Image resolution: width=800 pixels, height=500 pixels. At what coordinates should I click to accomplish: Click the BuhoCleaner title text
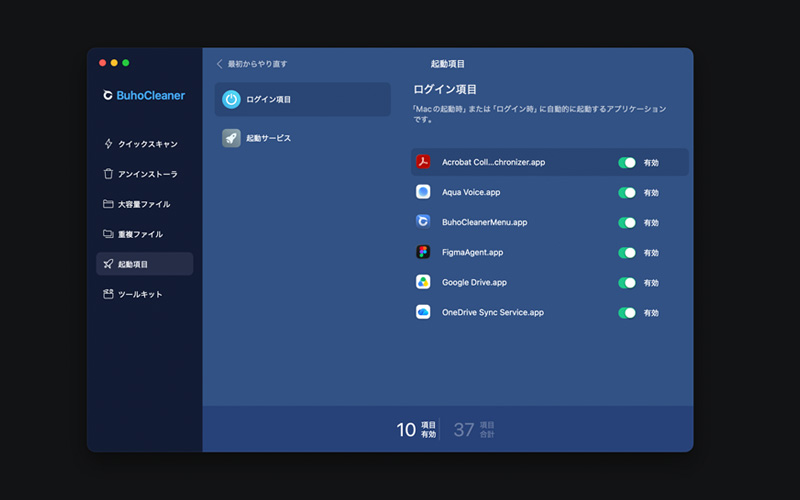pyautogui.click(x=151, y=95)
